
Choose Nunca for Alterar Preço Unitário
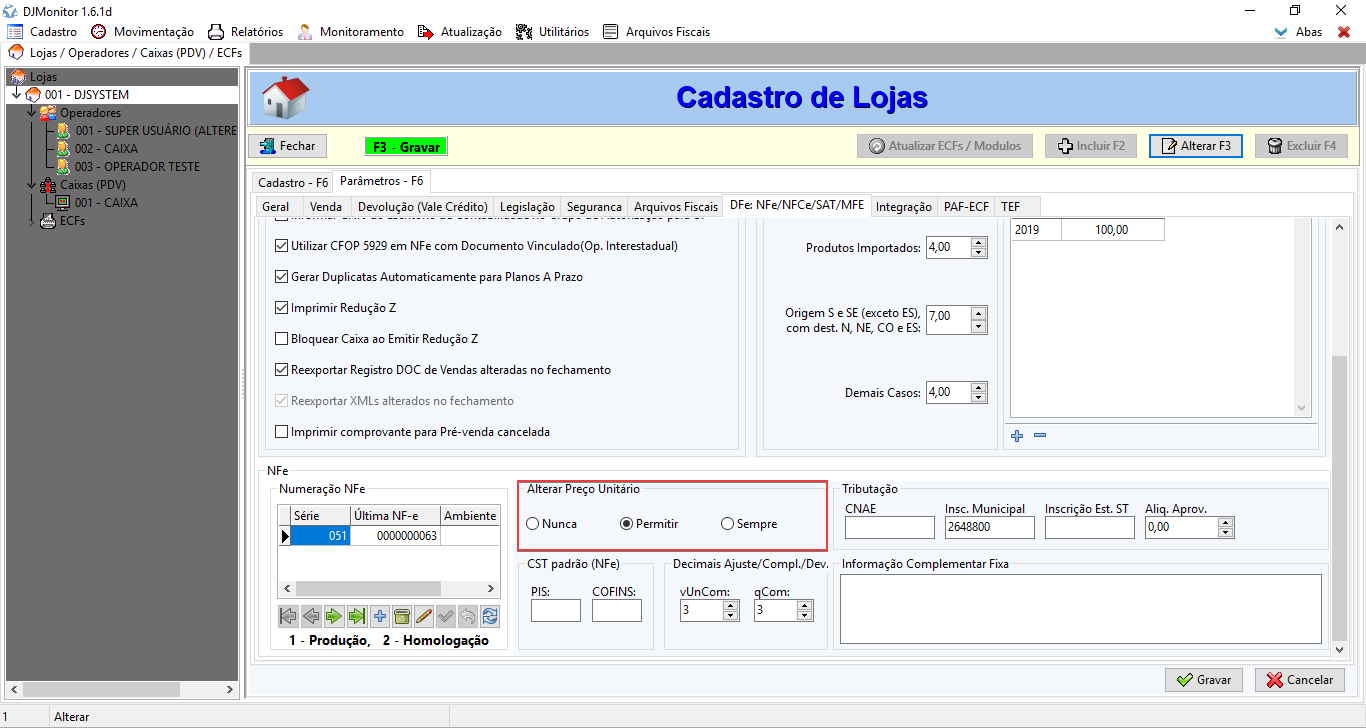533,524
